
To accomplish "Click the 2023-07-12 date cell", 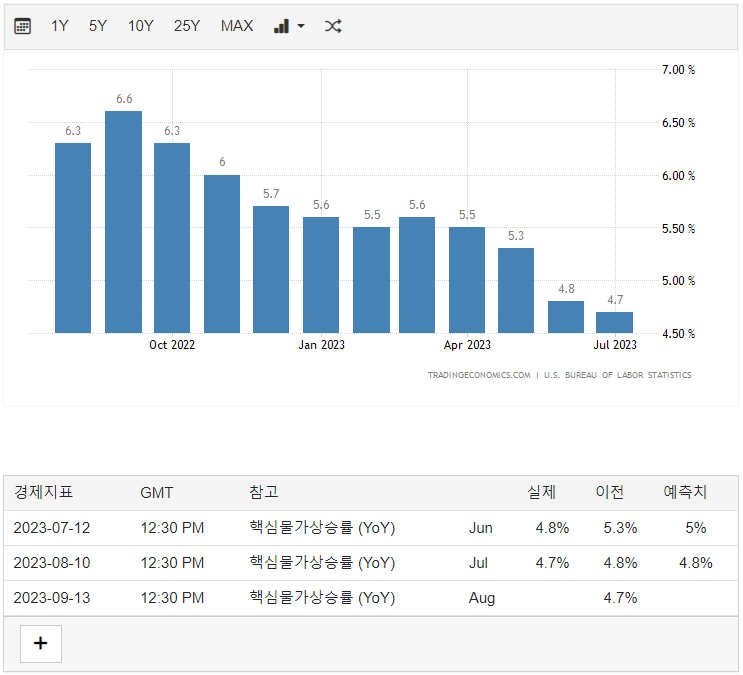I will click(52, 528).
